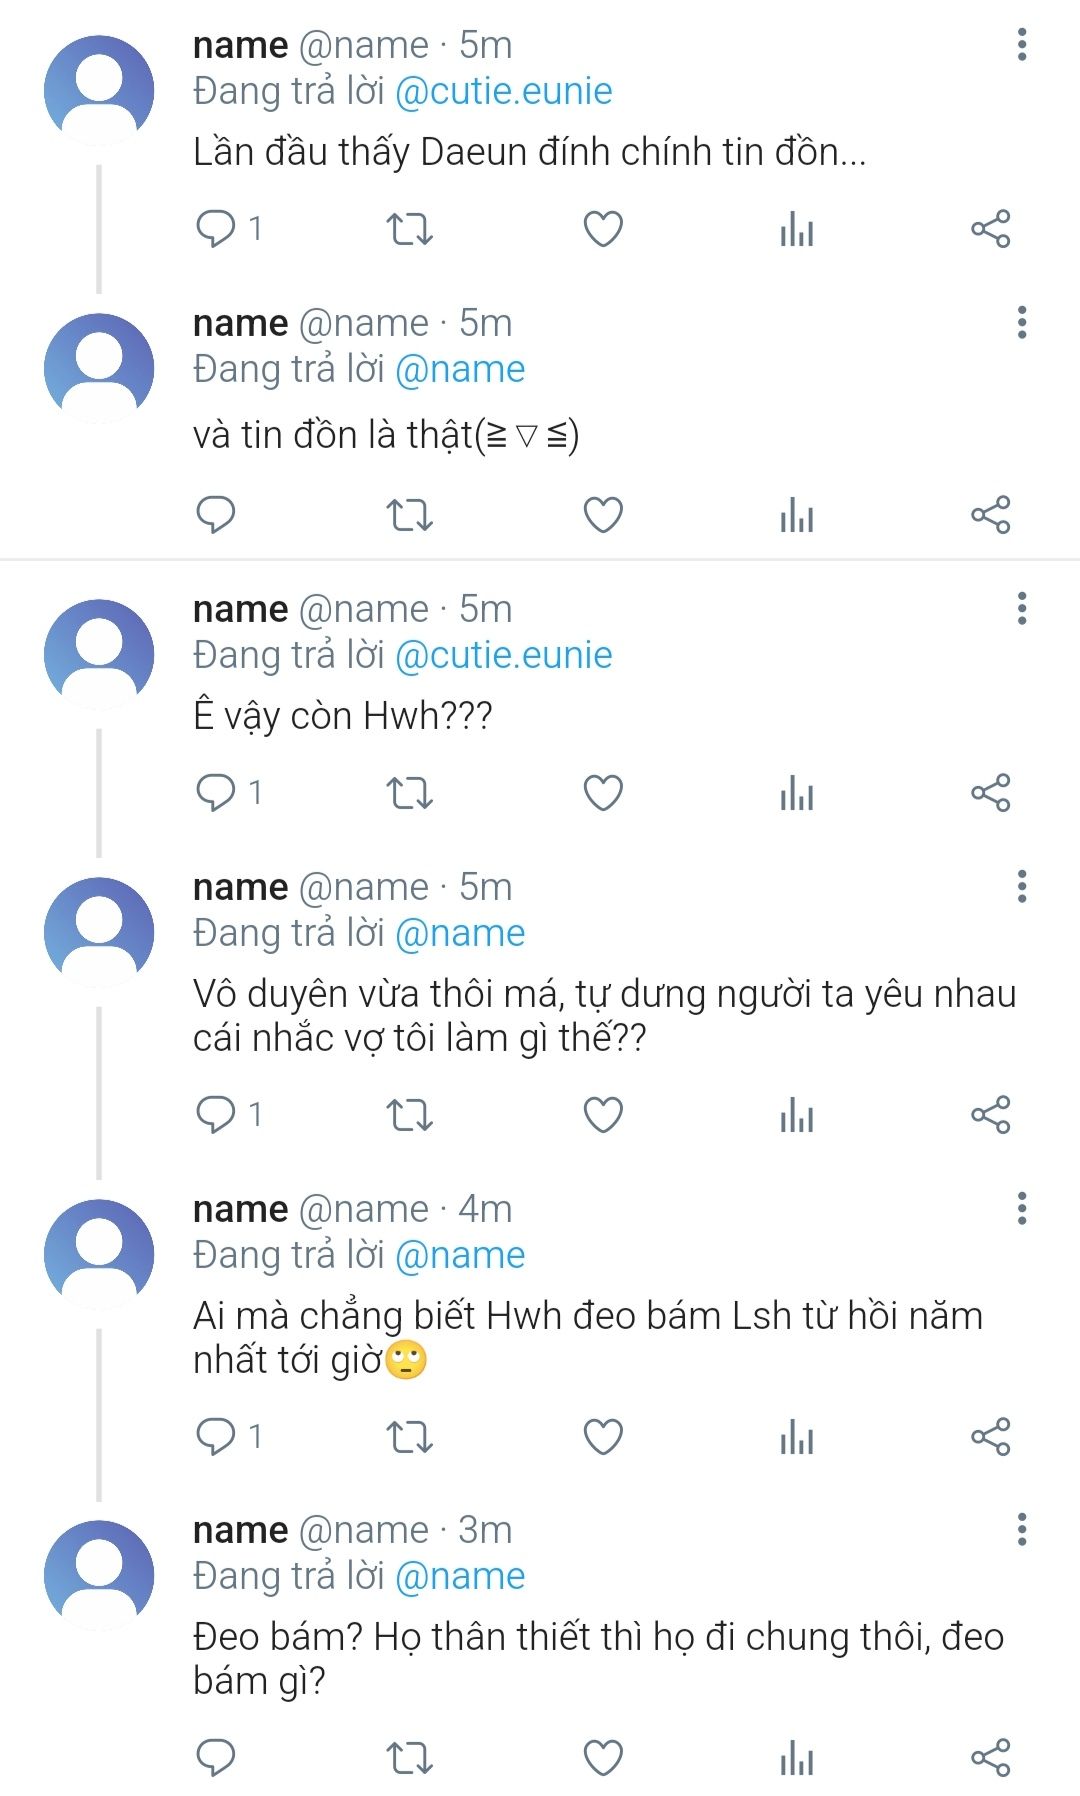The image size is (1080, 1796).
Task: Open more options for "Lần đầu thấy Daeun" tweet
Action: (1021, 45)
